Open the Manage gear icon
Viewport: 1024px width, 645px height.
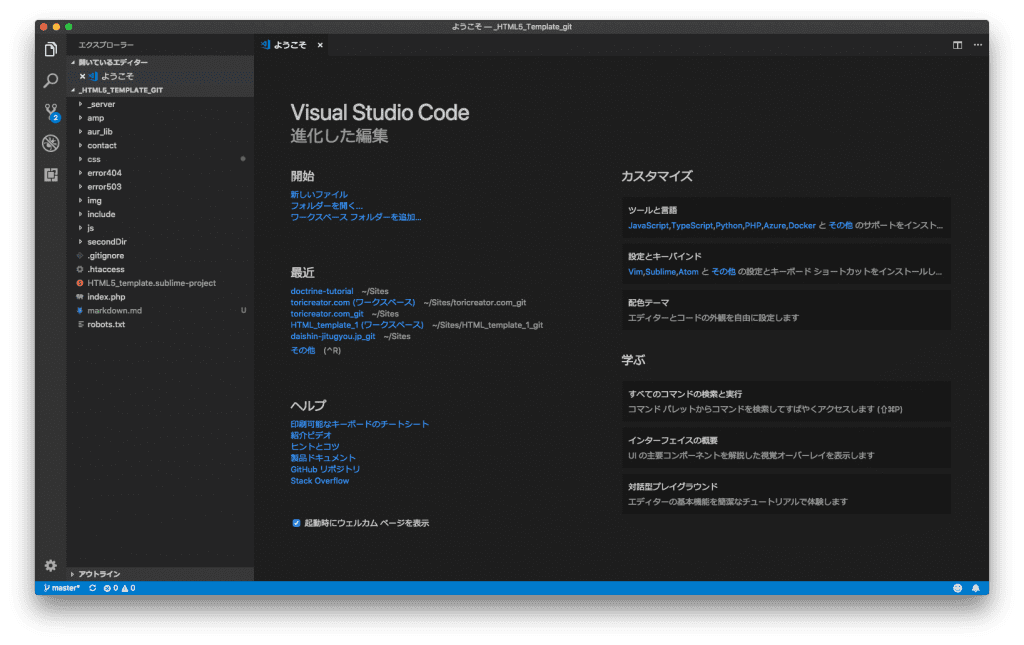point(51,565)
